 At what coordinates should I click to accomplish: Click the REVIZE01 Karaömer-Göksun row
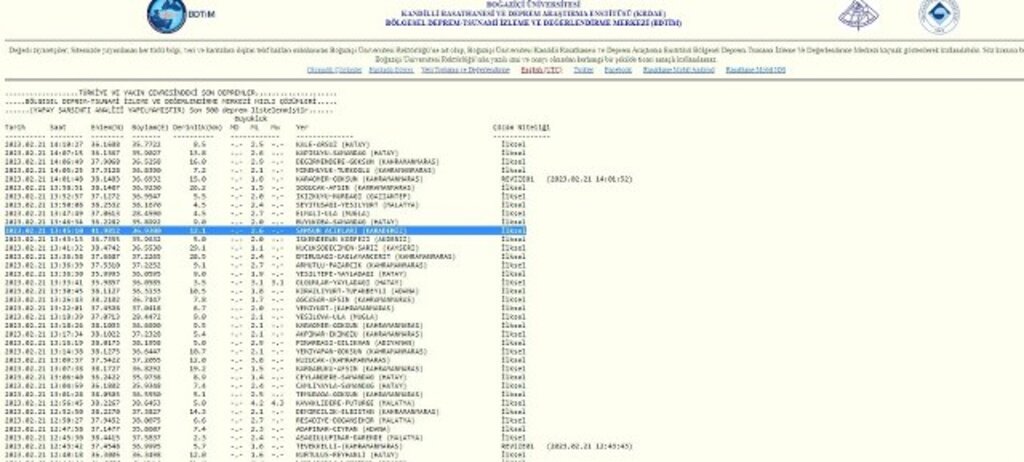click(x=319, y=179)
